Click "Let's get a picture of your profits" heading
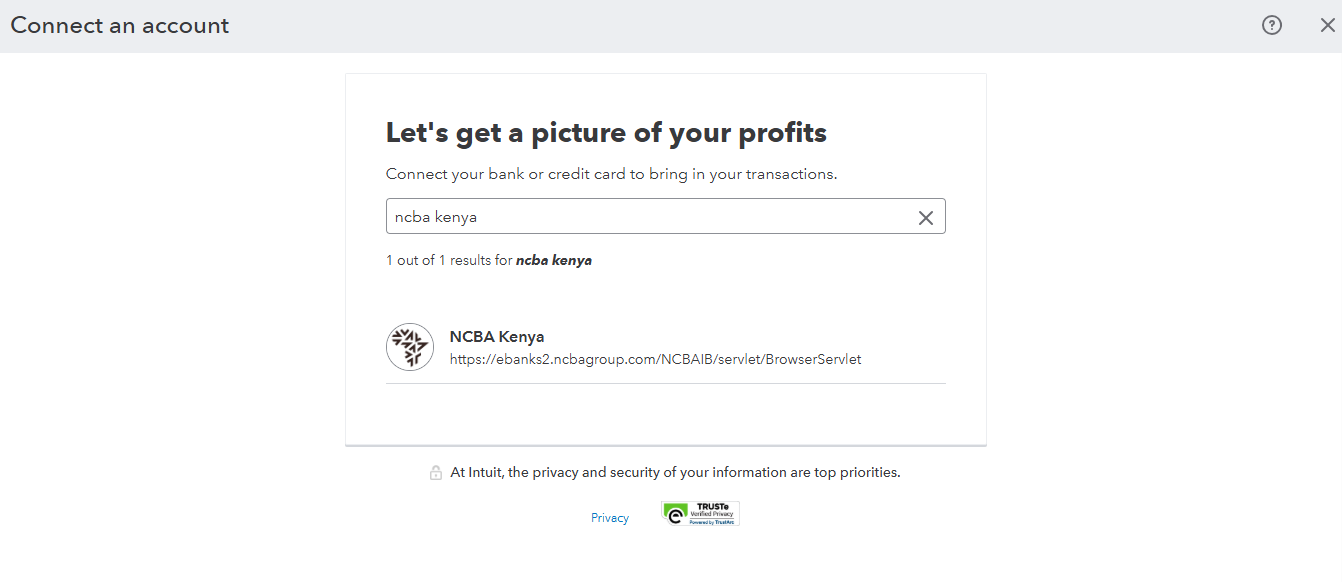 [x=606, y=133]
